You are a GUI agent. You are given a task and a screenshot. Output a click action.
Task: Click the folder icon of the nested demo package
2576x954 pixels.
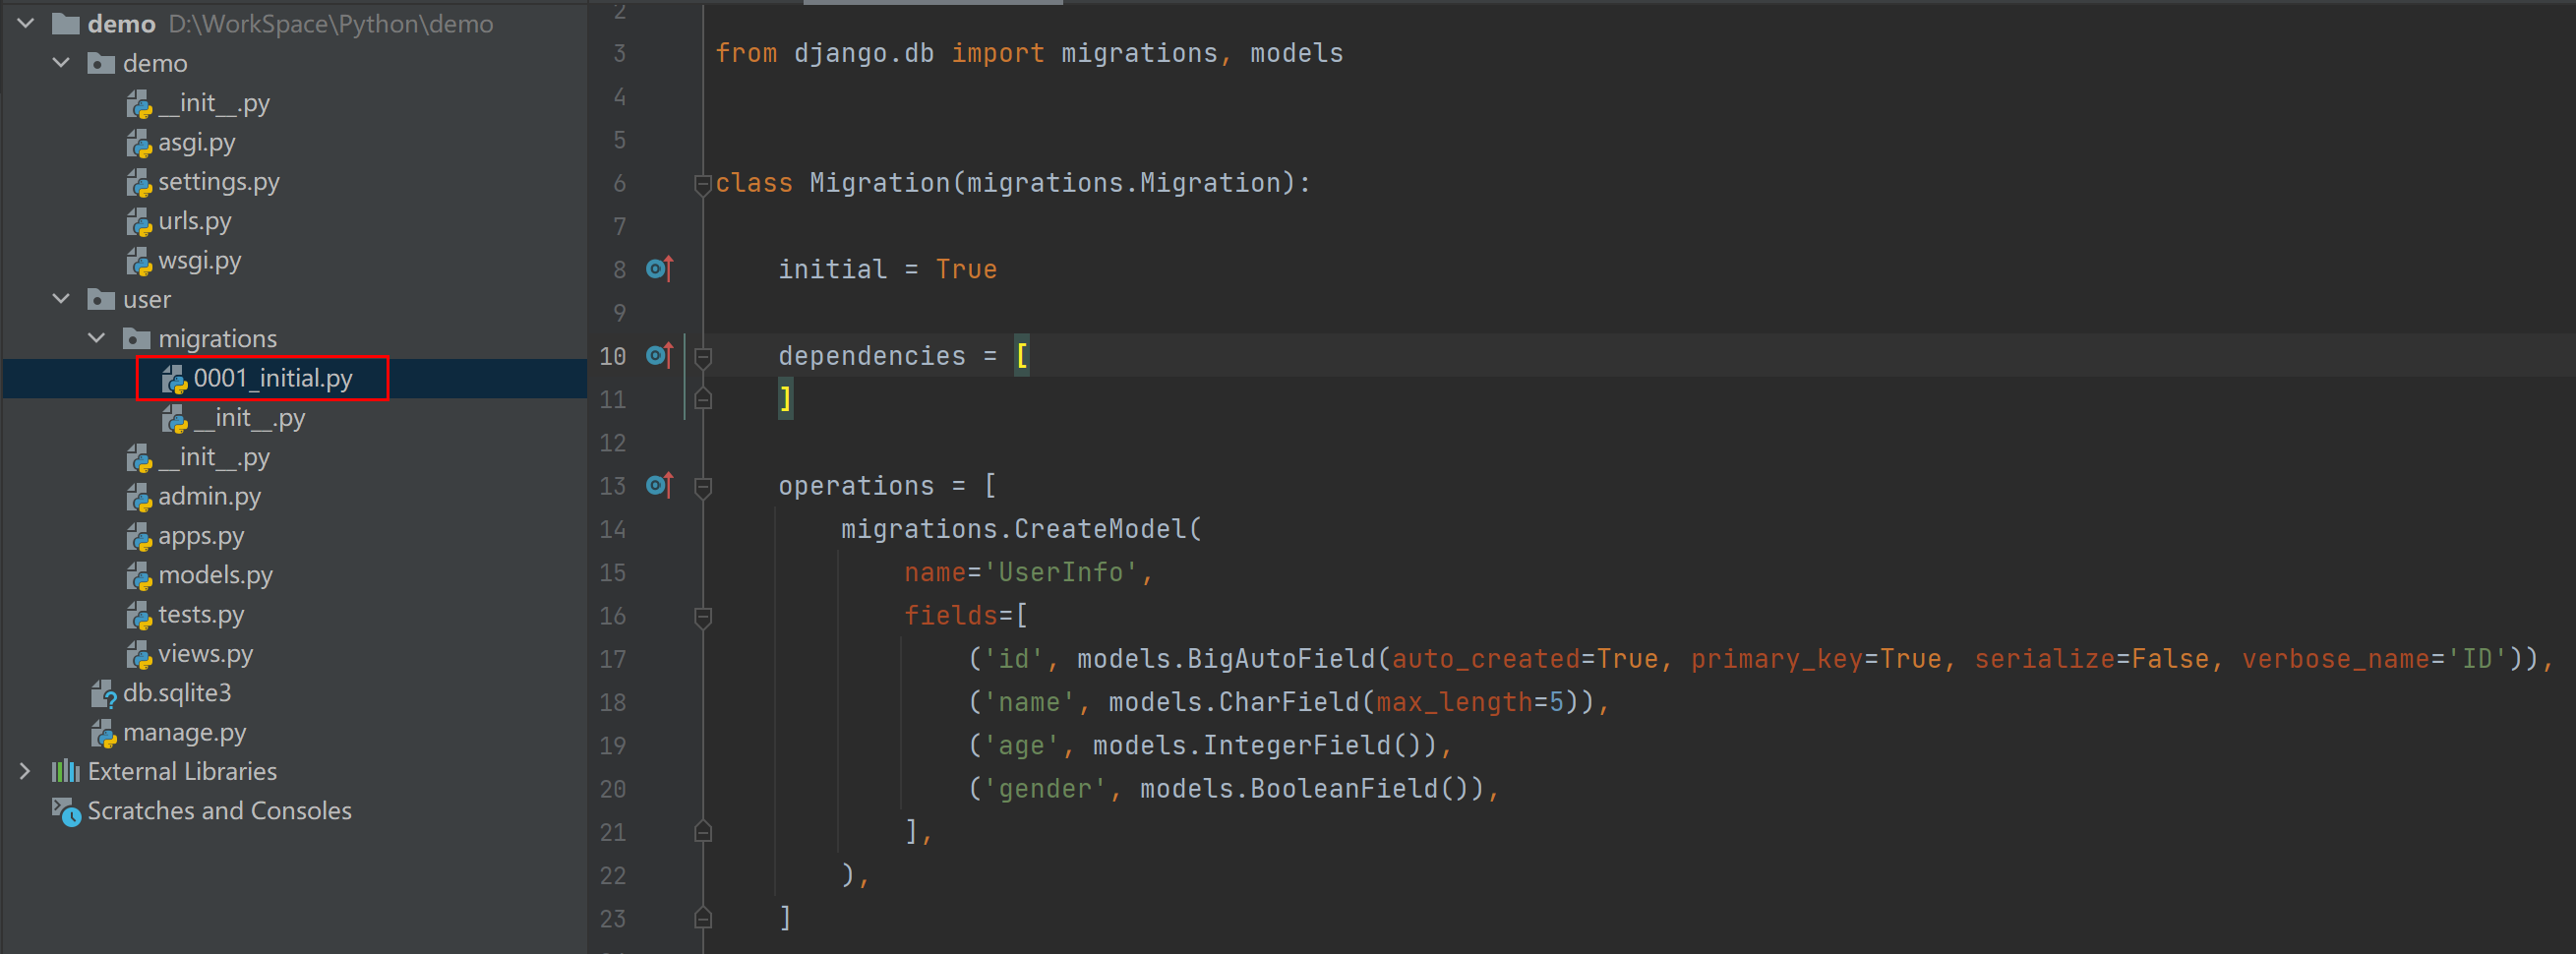coord(101,64)
